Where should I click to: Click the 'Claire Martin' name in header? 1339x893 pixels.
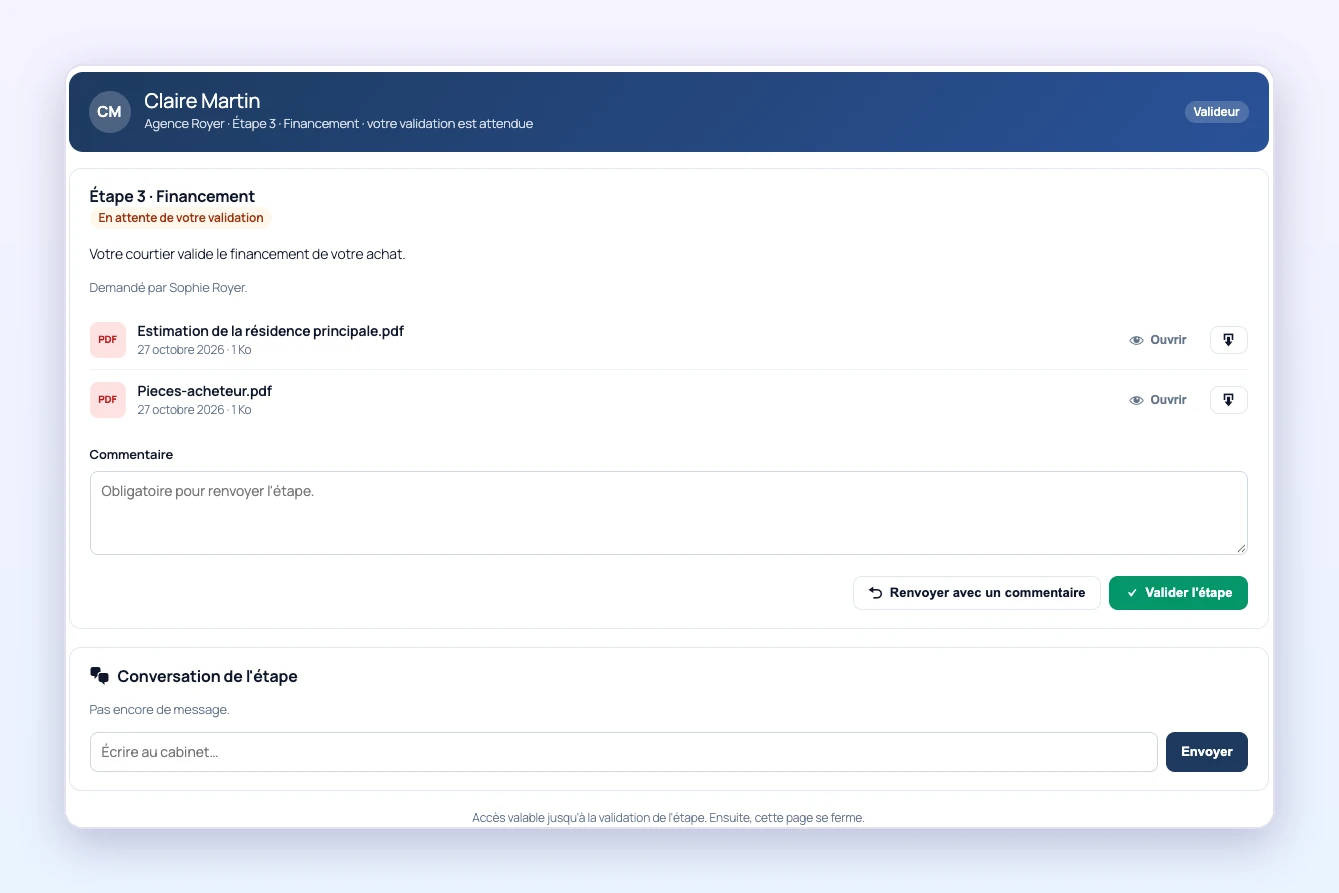click(202, 101)
